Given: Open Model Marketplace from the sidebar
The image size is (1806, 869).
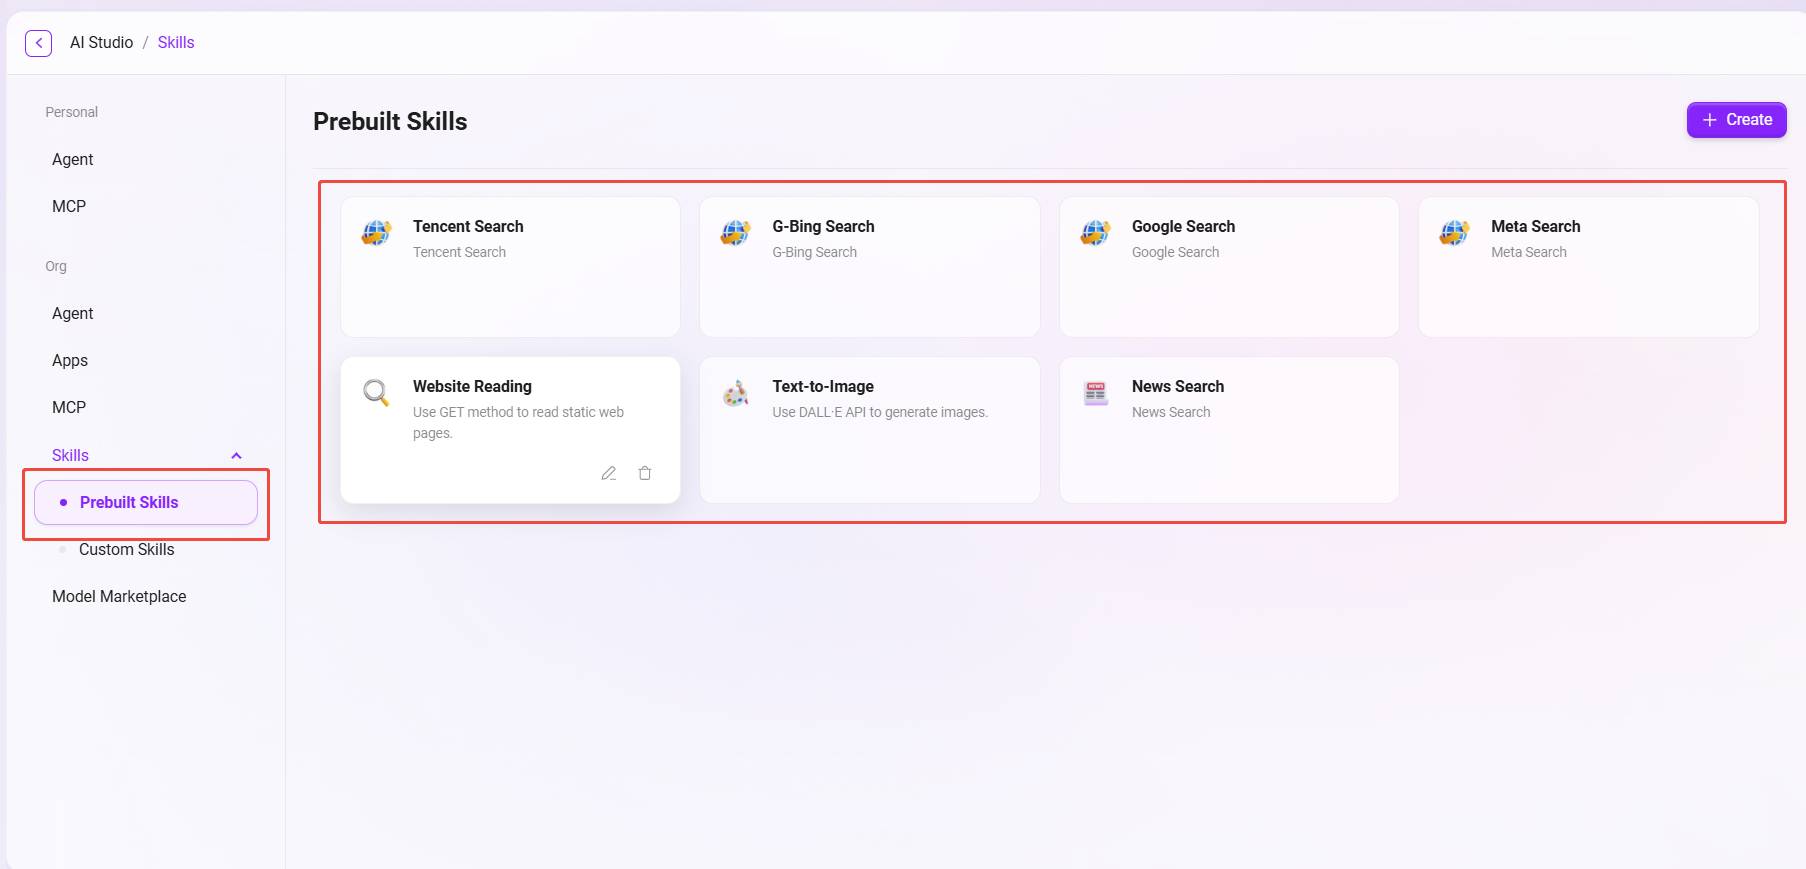Looking at the screenshot, I should pos(119,596).
